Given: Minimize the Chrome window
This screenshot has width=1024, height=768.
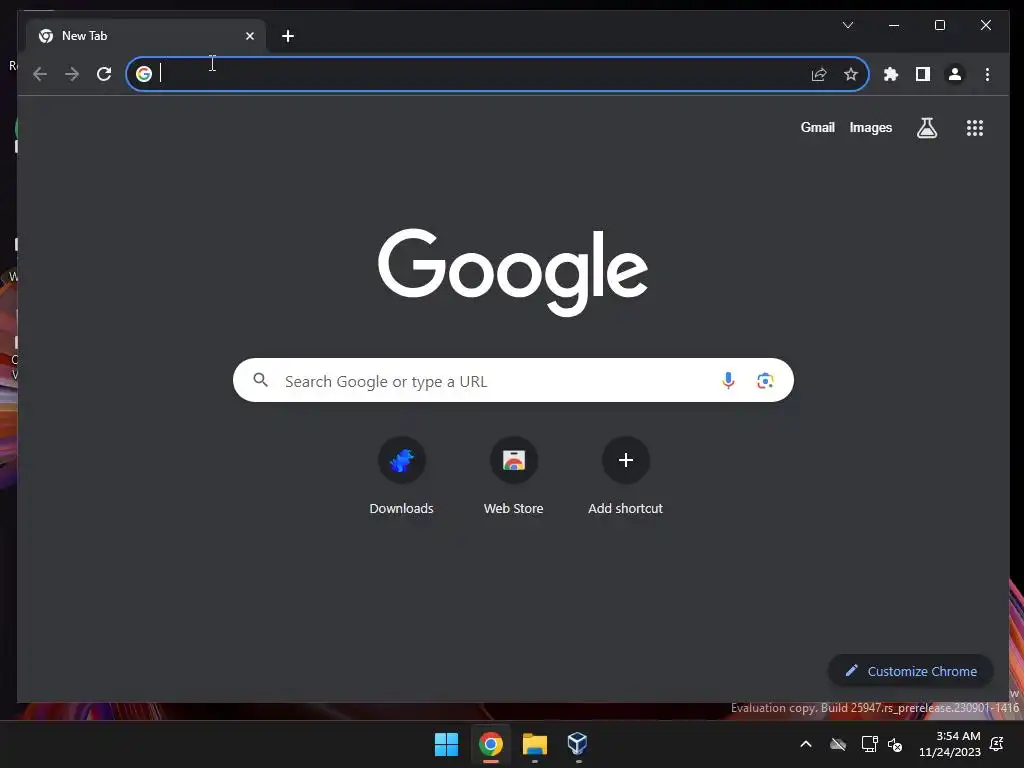Looking at the screenshot, I should point(894,25).
